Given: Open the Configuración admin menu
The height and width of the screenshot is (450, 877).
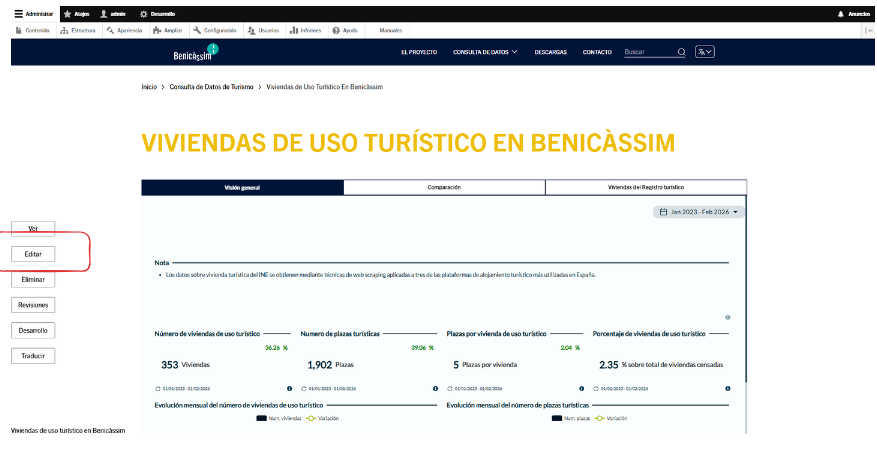Looking at the screenshot, I should click(215, 30).
